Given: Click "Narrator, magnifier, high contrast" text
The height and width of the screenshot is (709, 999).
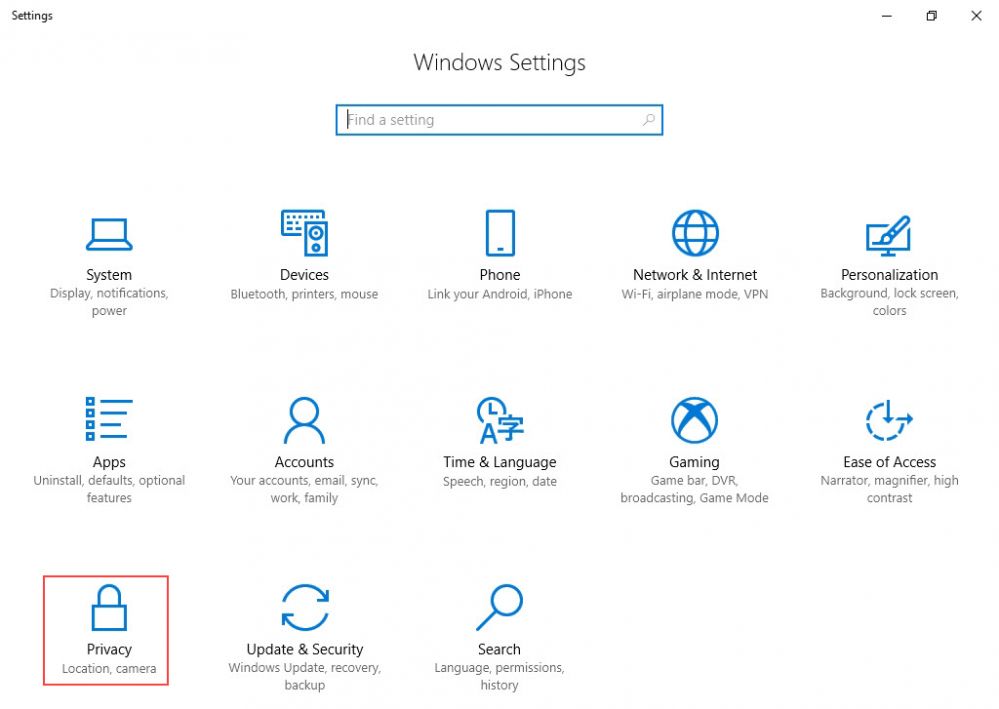Looking at the screenshot, I should (889, 489).
